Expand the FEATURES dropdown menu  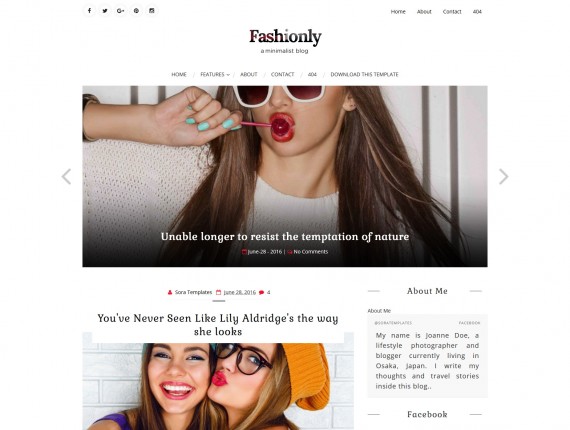pos(215,75)
